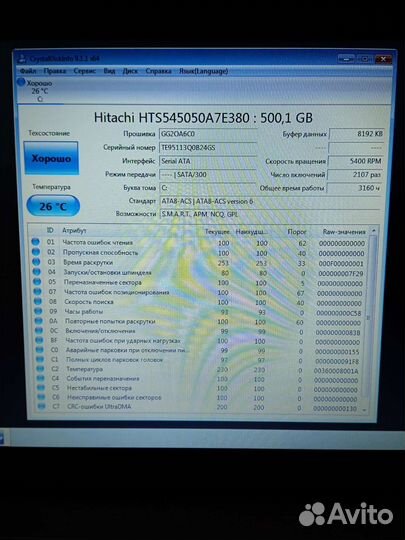Open the Справка menu

[x=158, y=71]
